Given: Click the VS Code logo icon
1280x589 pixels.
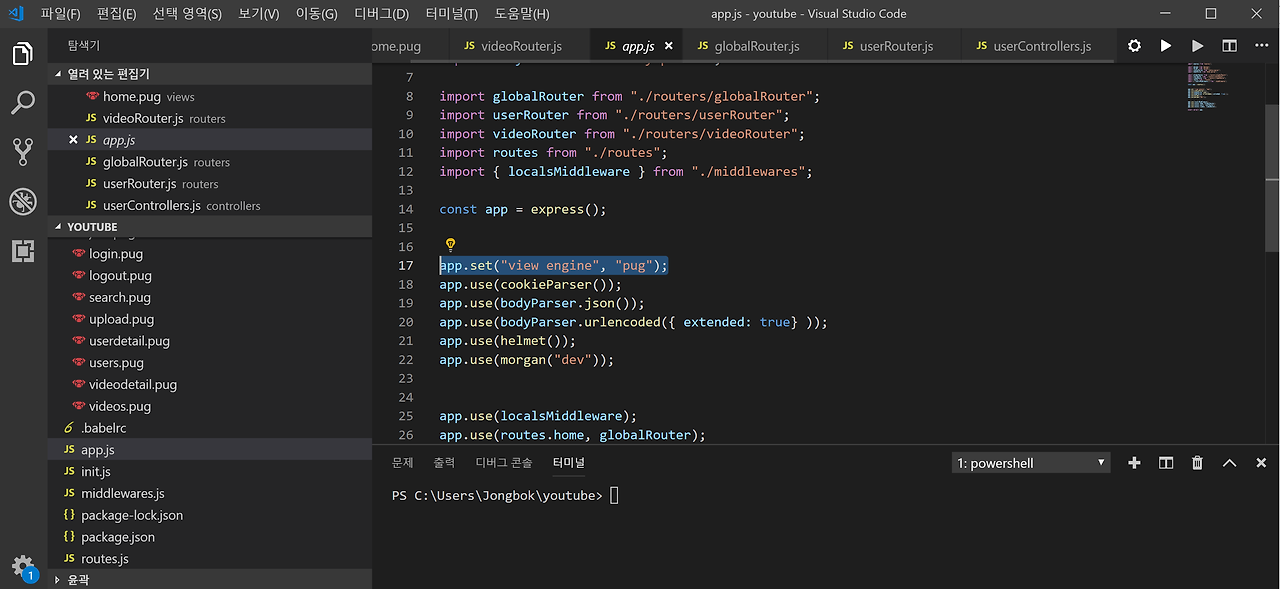Looking at the screenshot, I should click(x=15, y=14).
